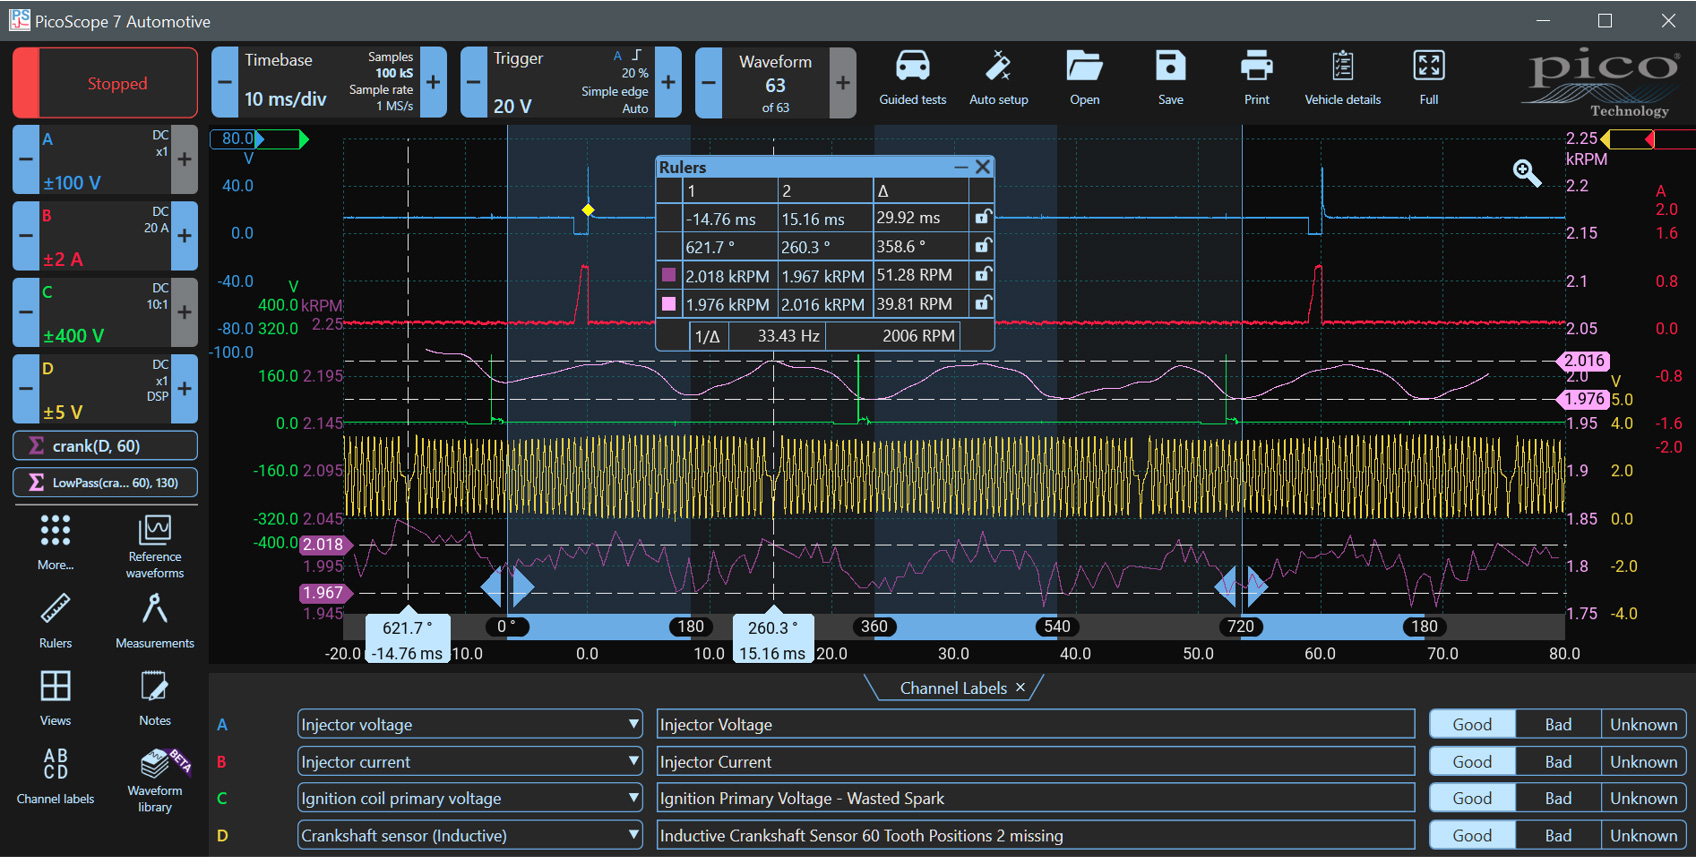The height and width of the screenshot is (857, 1696).
Task: Select the crank(D, 60) math channel
Action: point(105,446)
